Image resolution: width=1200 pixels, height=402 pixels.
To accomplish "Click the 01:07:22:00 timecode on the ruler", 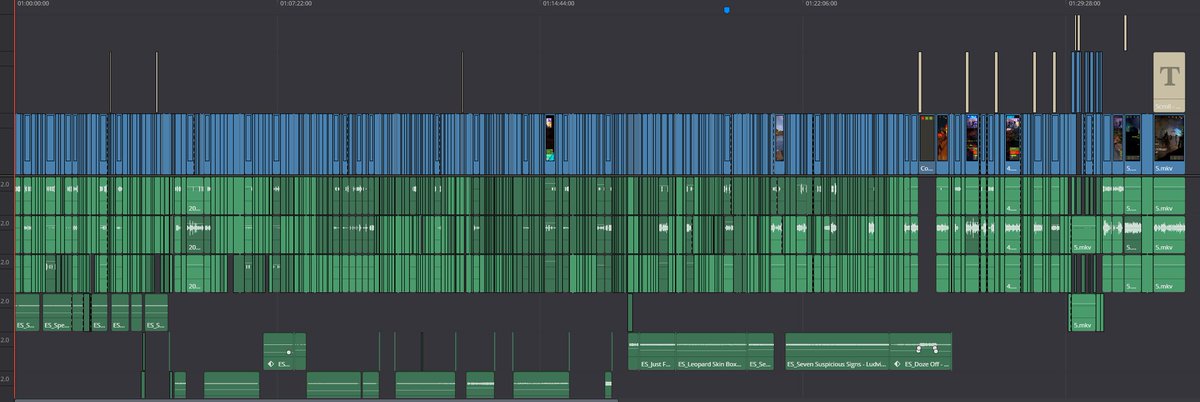I will click(296, 4).
